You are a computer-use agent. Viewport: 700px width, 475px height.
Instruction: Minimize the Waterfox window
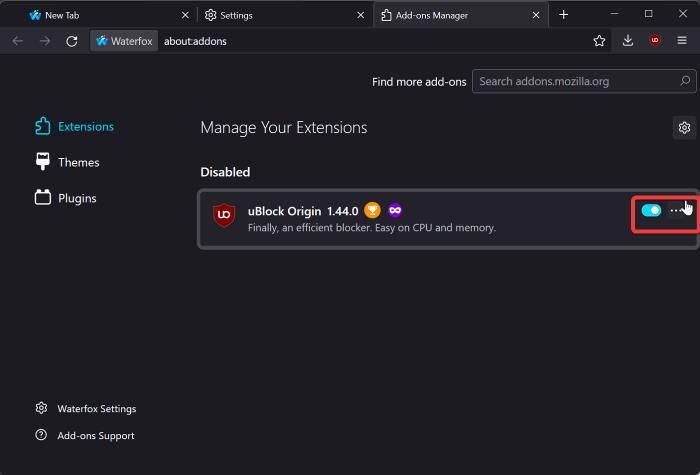tap(614, 14)
